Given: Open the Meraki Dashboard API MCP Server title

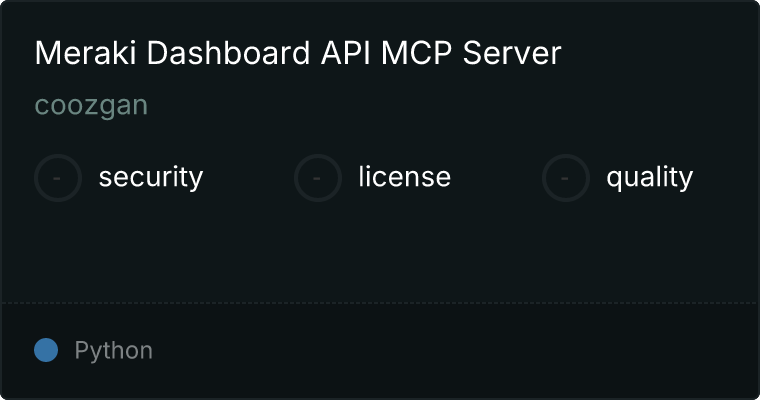Looking at the screenshot, I should tap(298, 52).
